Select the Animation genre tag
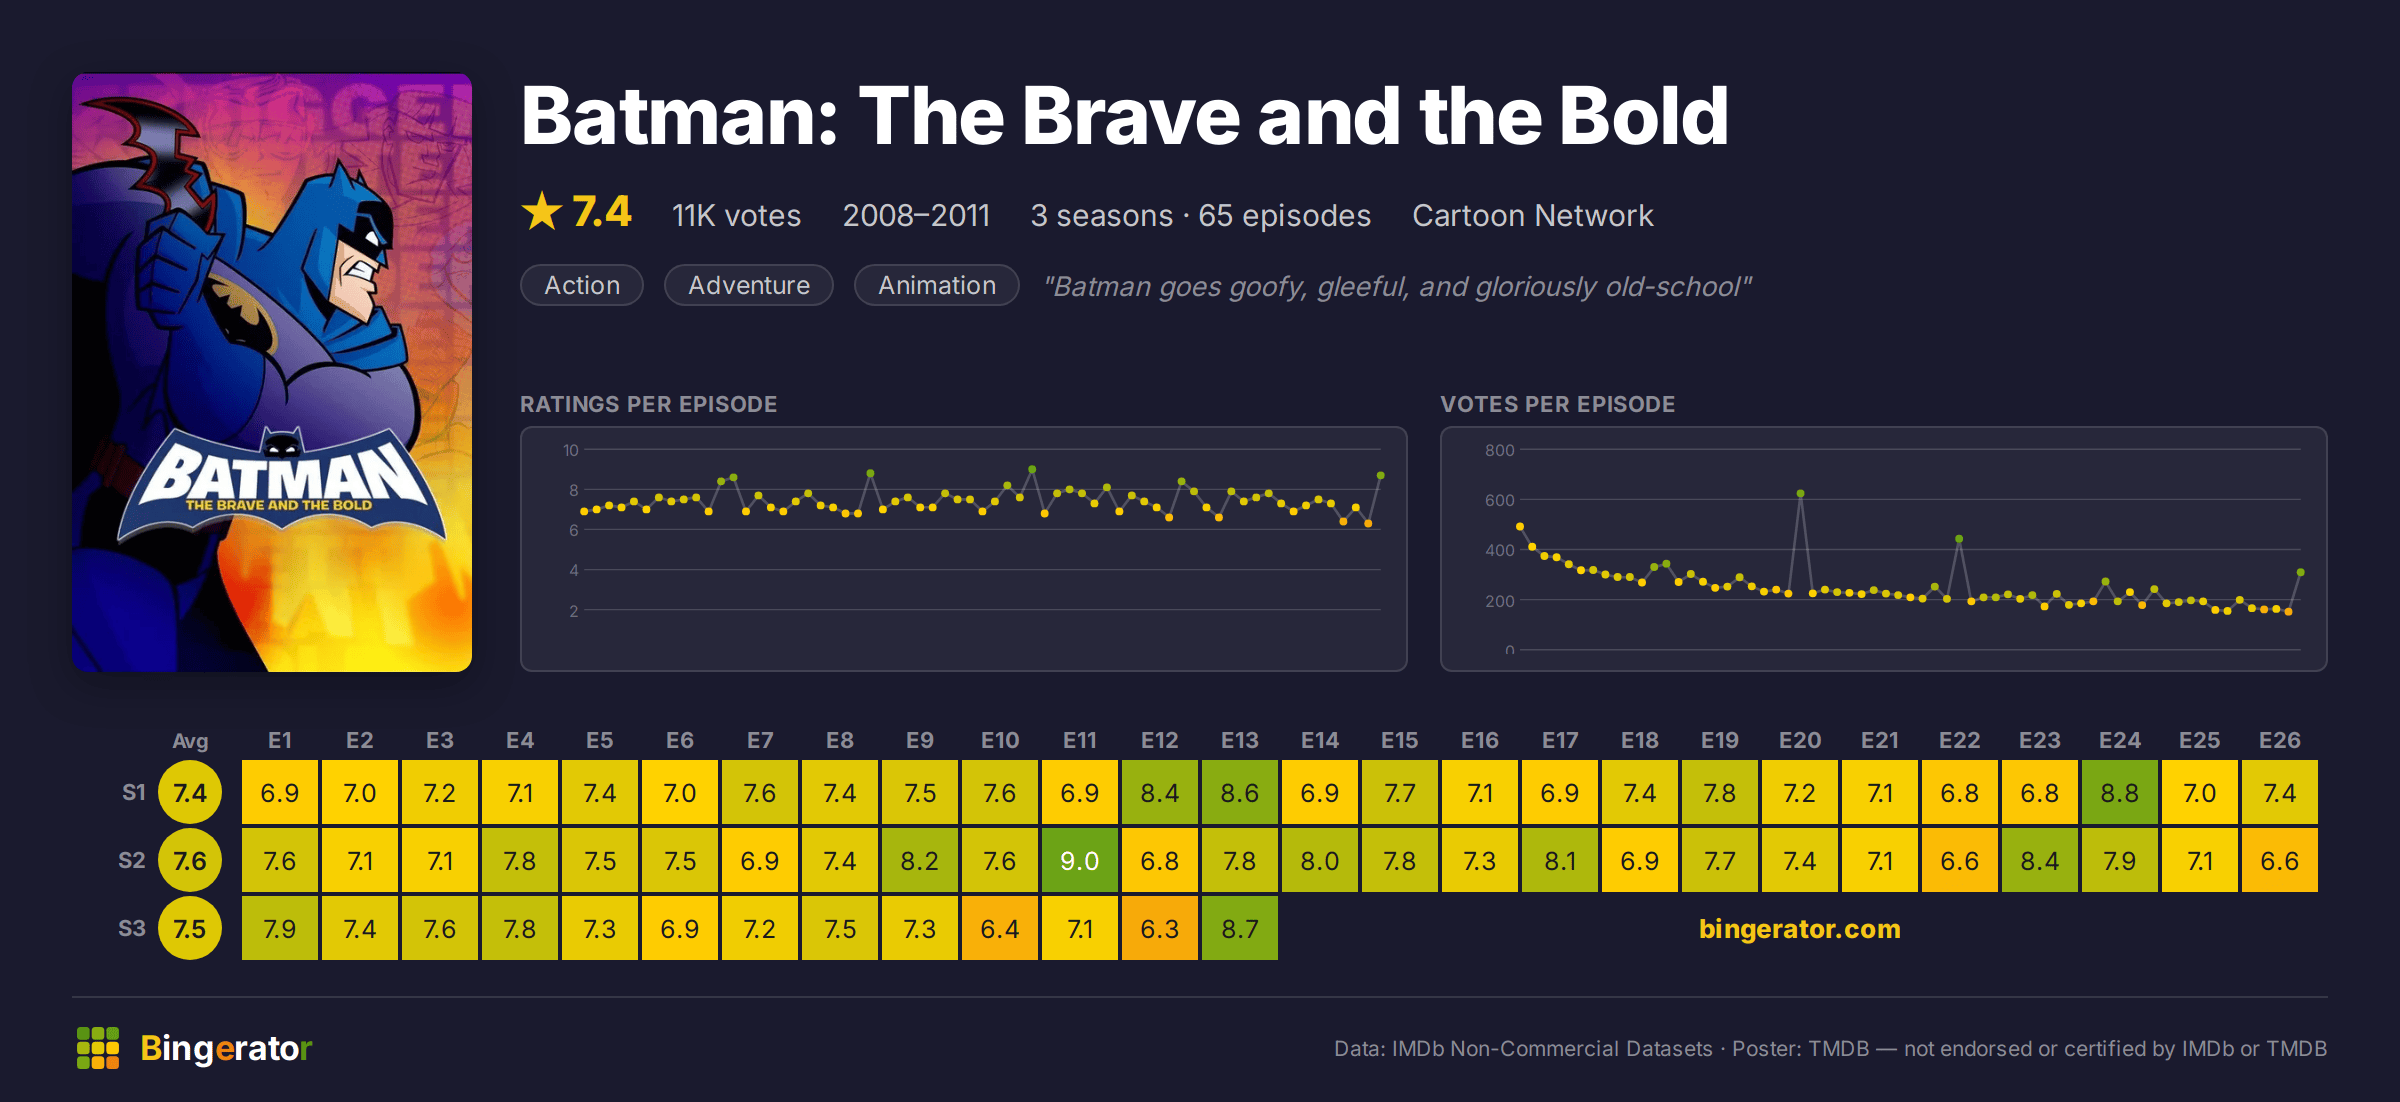 point(937,285)
